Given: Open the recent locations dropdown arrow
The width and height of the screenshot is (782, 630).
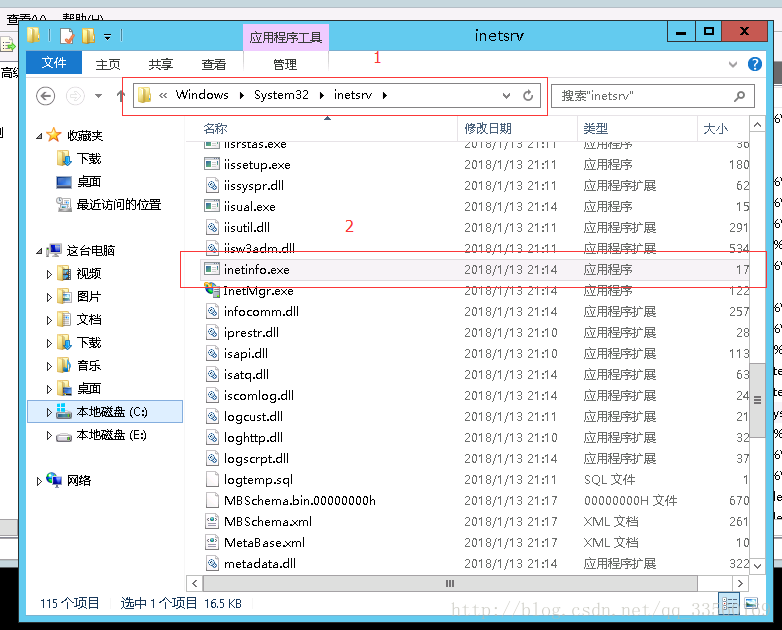Looking at the screenshot, I should 99,96.
